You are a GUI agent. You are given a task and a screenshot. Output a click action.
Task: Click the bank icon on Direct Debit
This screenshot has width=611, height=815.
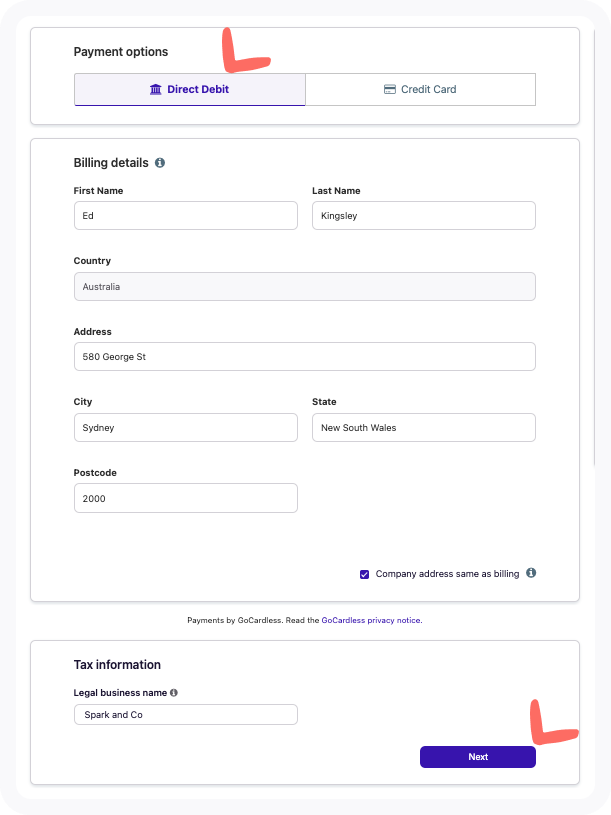(155, 90)
